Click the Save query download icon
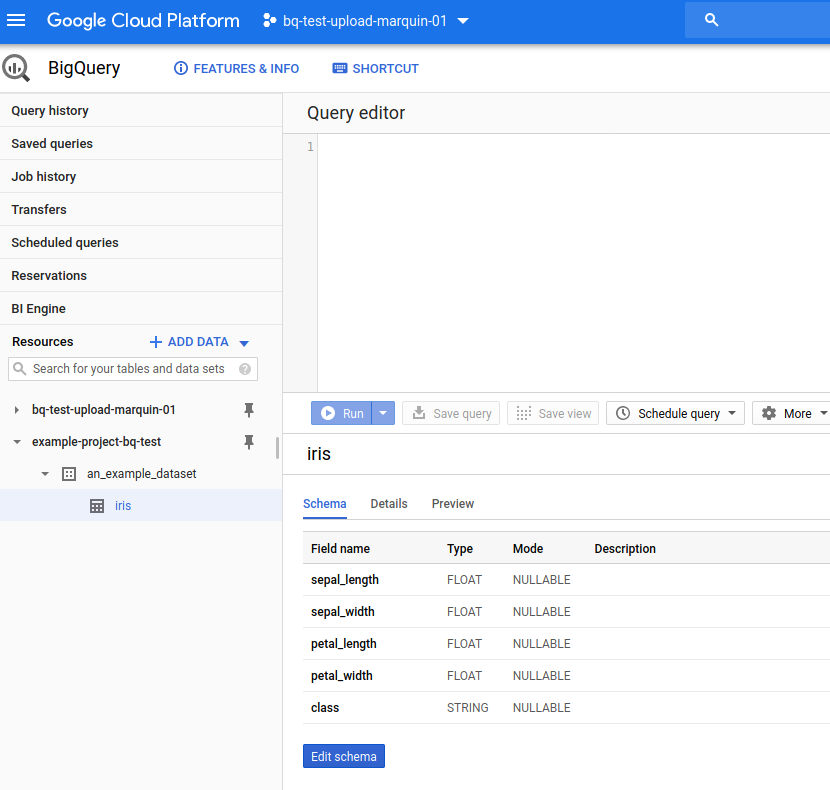The height and width of the screenshot is (790, 830). (x=419, y=413)
